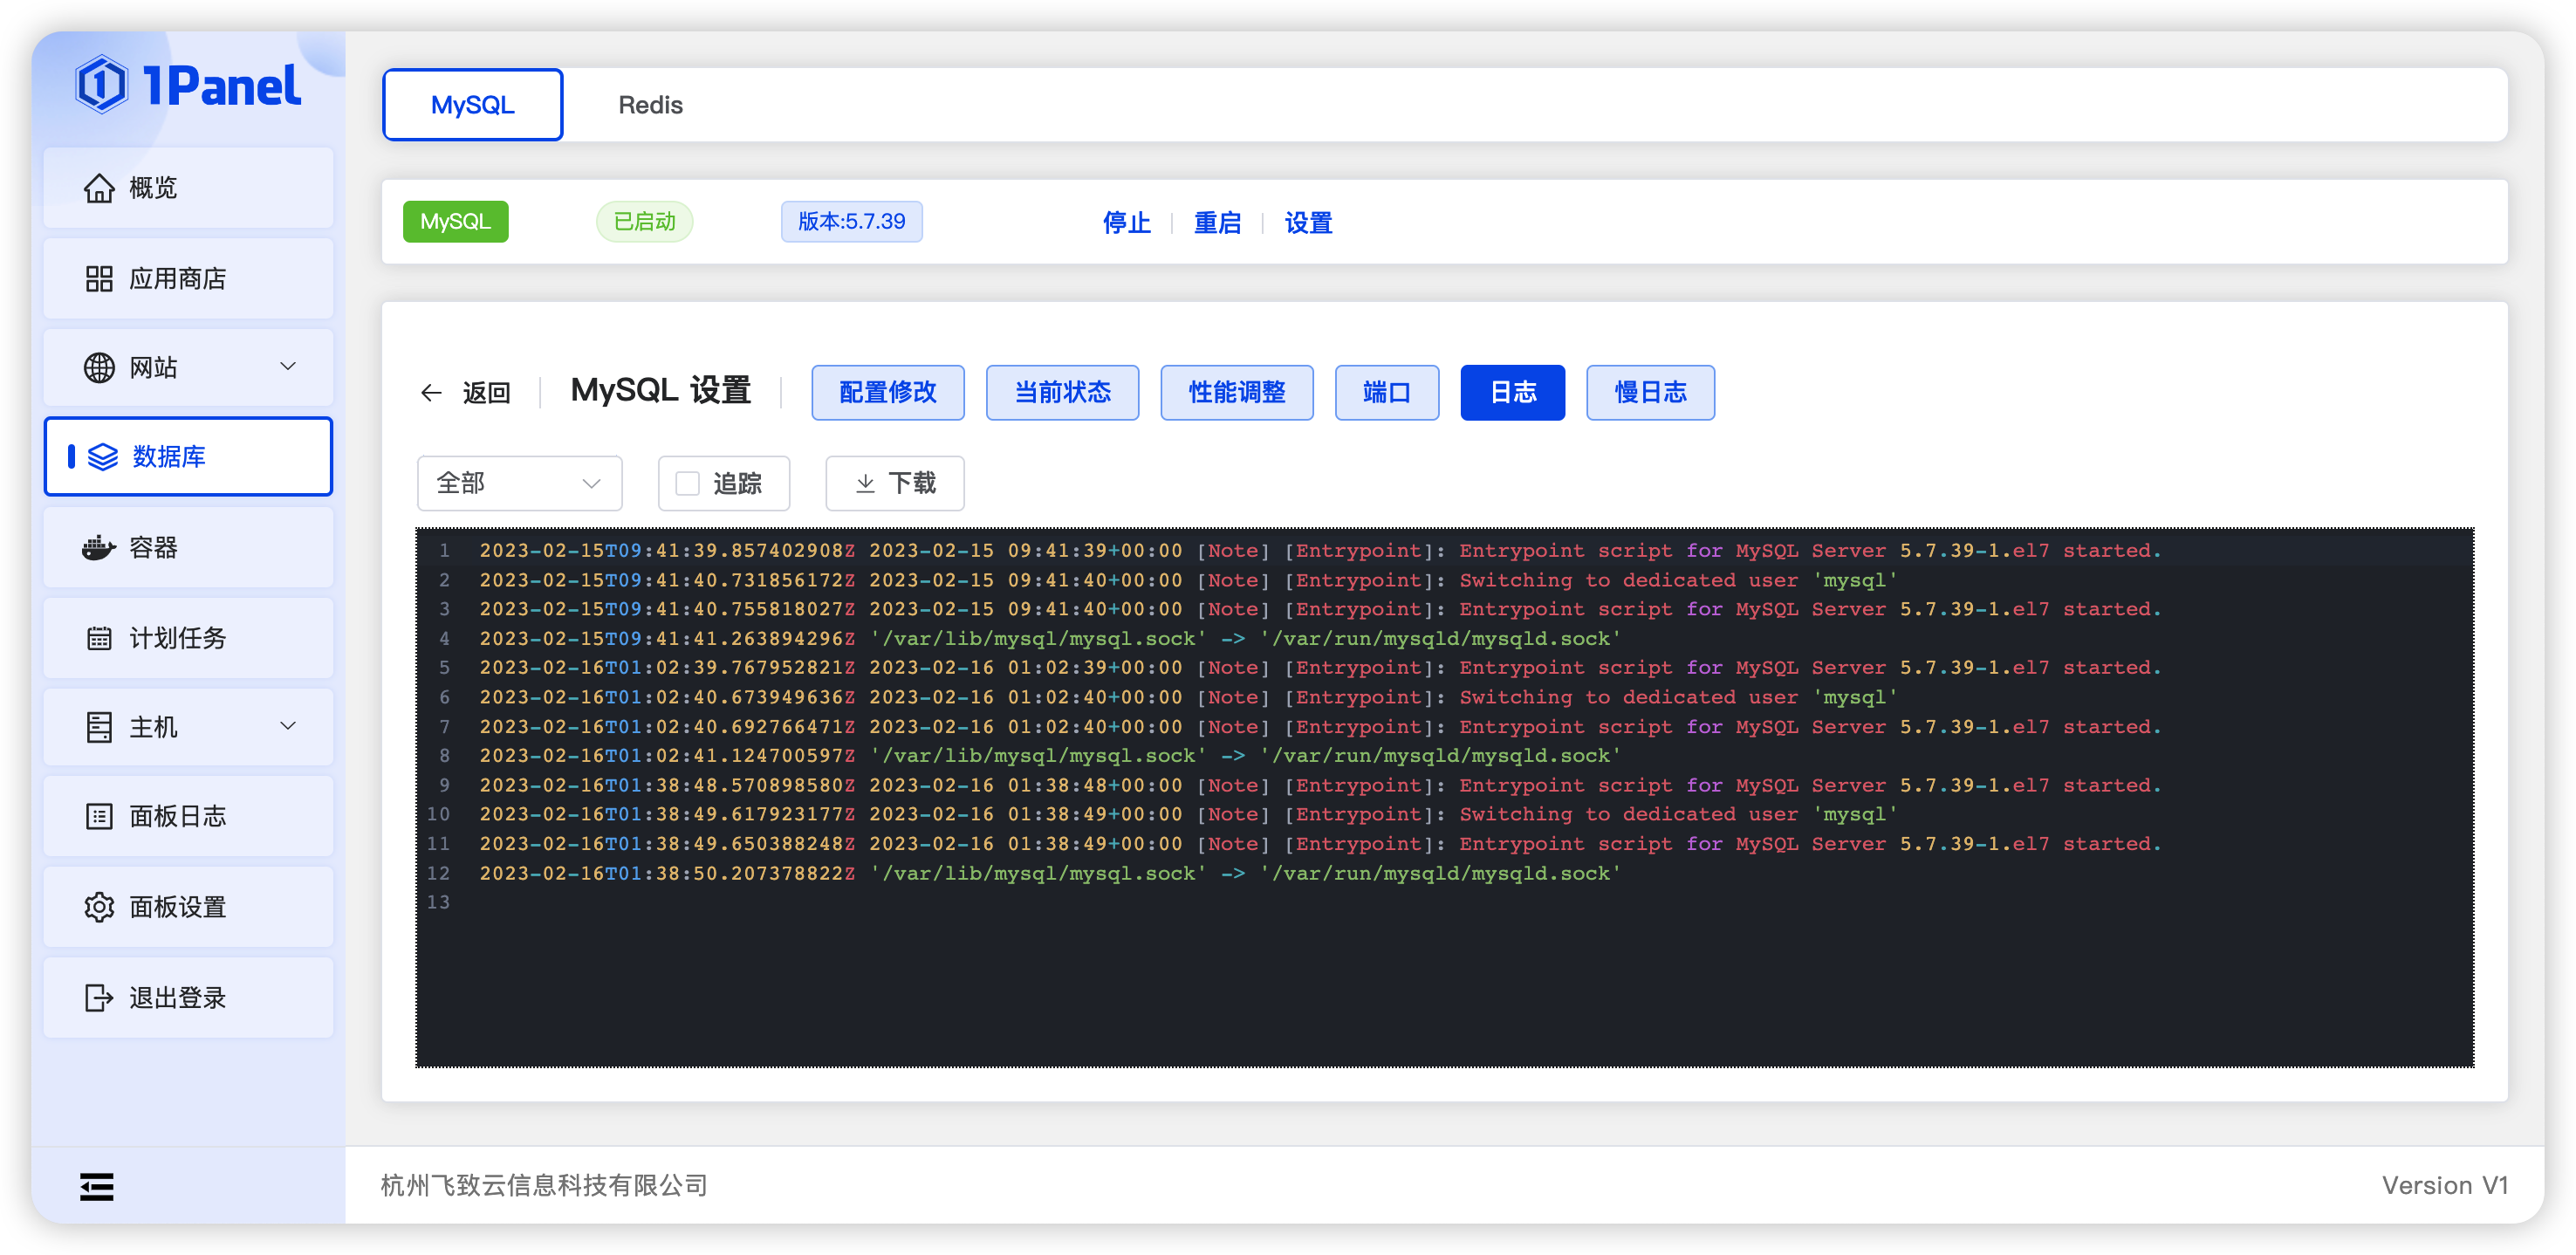The width and height of the screenshot is (2576, 1255).
Task: Enable the 追踪 log tracking checkbox
Action: coord(686,483)
